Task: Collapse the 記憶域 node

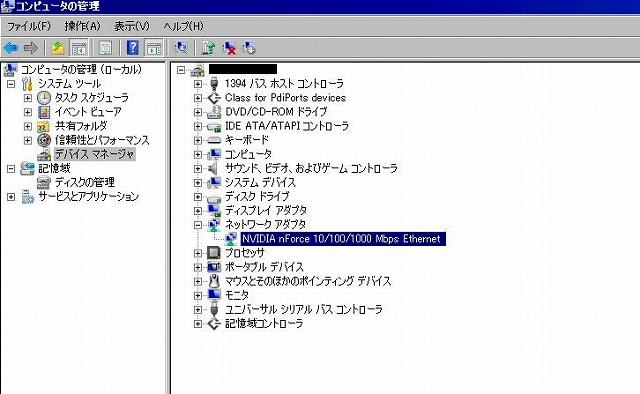Action: click(x=11, y=169)
